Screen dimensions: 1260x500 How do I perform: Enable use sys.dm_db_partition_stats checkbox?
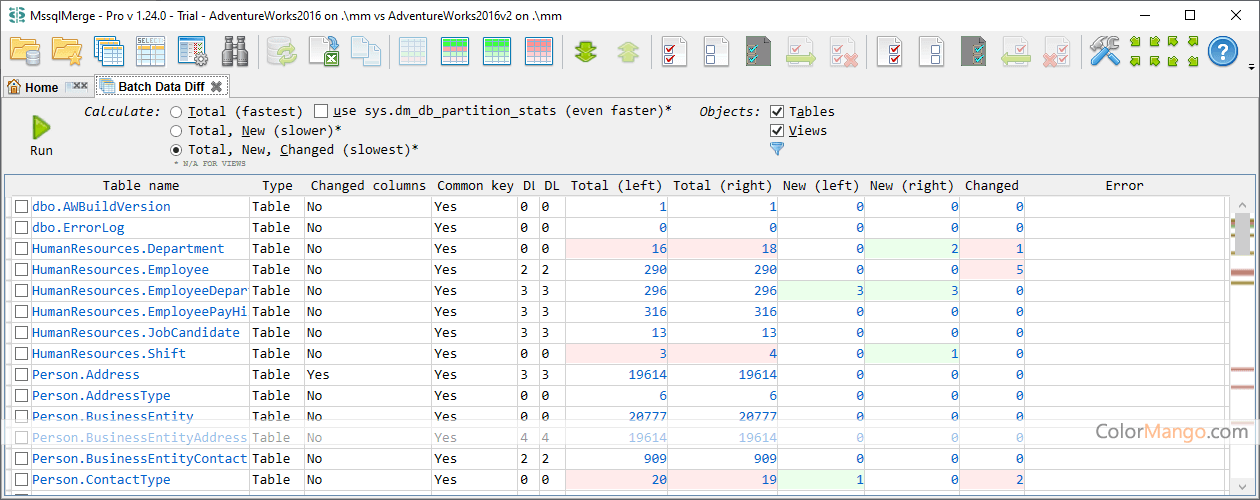(x=321, y=111)
